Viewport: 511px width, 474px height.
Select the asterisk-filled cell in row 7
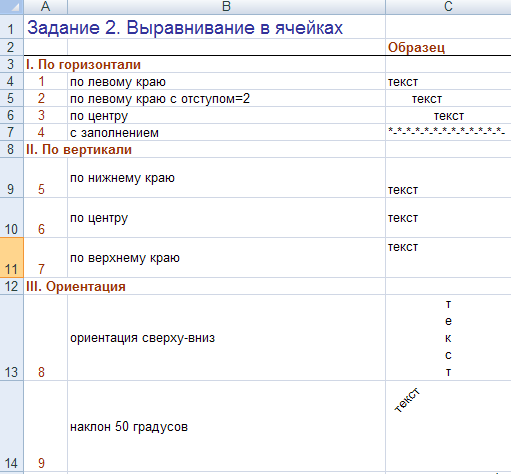[448, 132]
